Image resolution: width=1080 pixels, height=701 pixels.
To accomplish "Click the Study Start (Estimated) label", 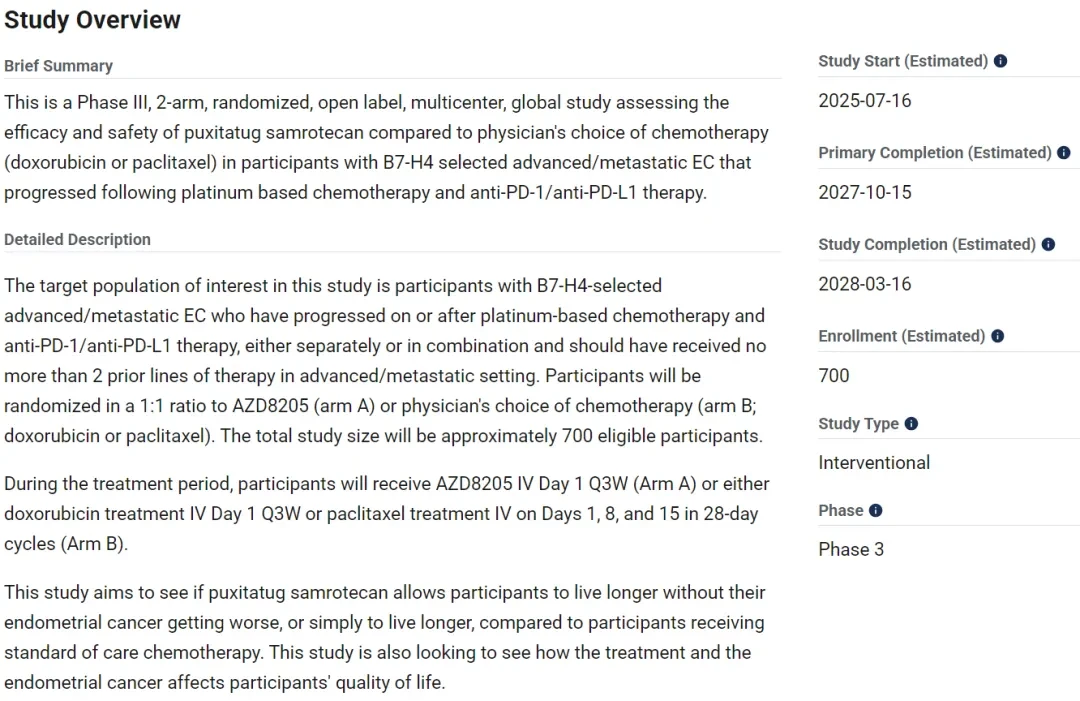I will pos(903,61).
